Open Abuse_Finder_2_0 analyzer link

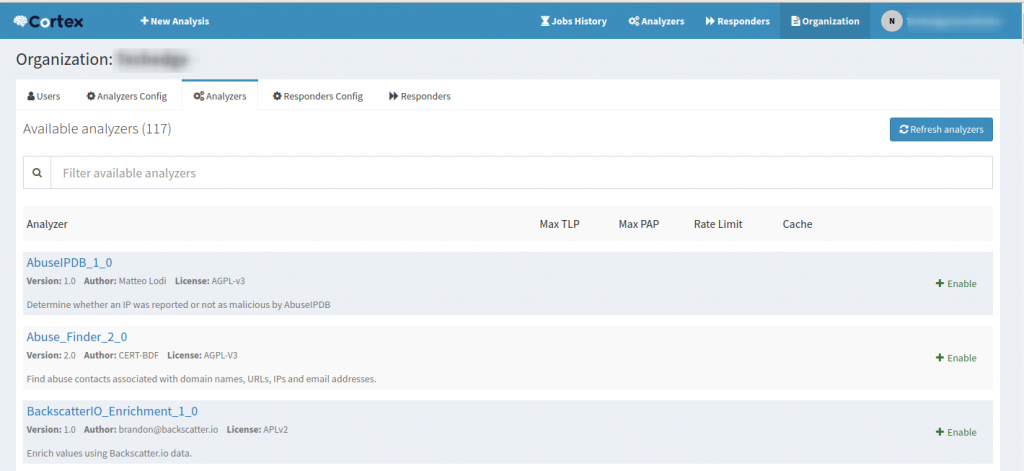pyautogui.click(x=77, y=337)
